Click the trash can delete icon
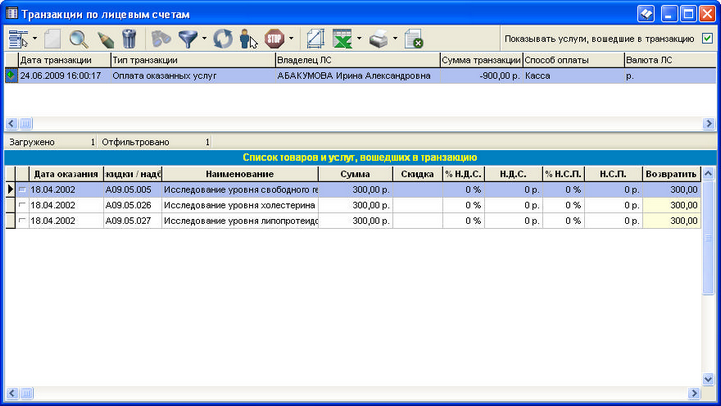 129,39
